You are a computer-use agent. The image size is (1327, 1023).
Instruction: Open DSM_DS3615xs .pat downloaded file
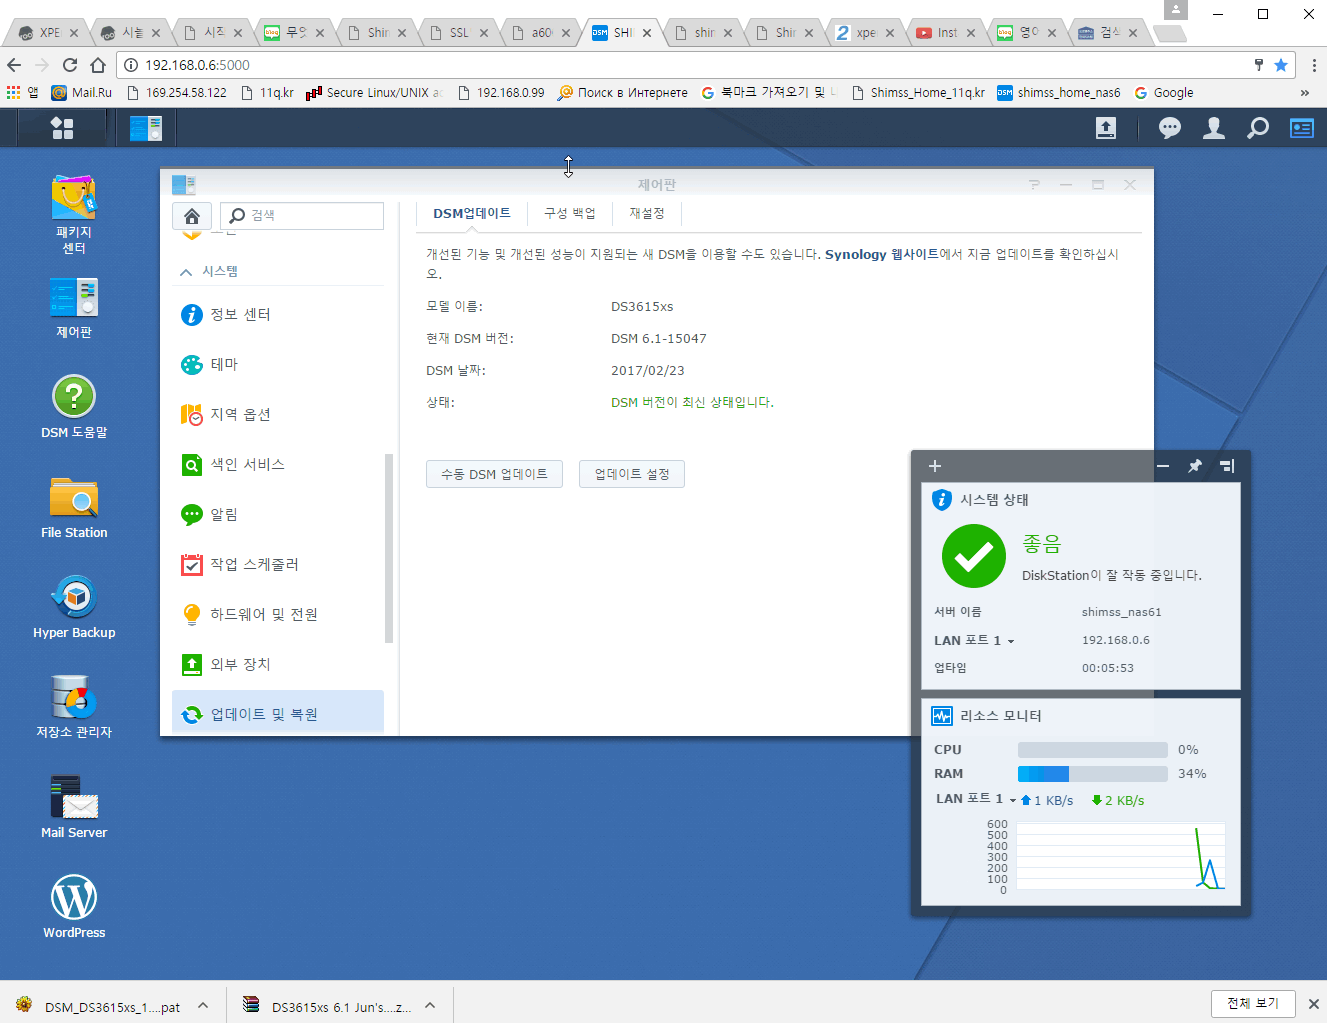100,1005
